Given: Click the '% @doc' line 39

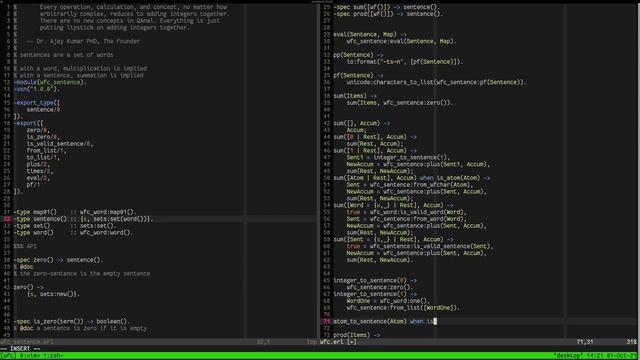Looking at the screenshot, I should [x=24, y=267].
